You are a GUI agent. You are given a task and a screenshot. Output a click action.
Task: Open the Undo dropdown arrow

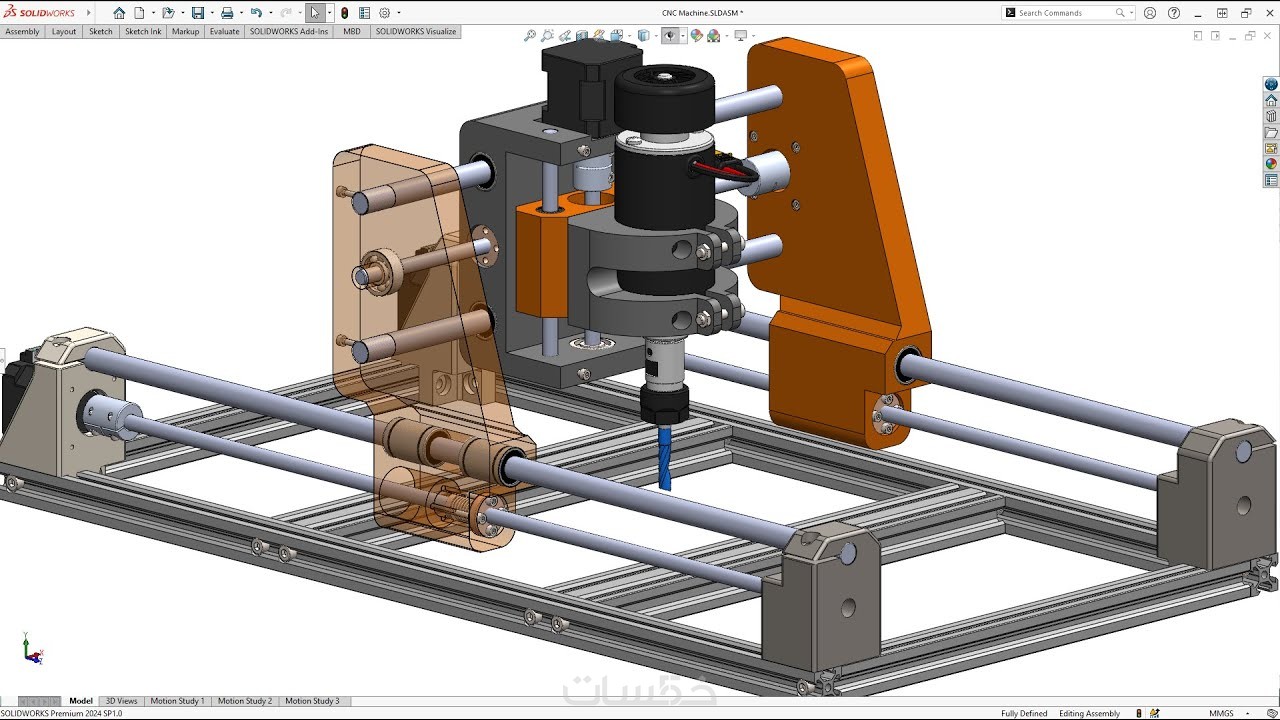(270, 13)
